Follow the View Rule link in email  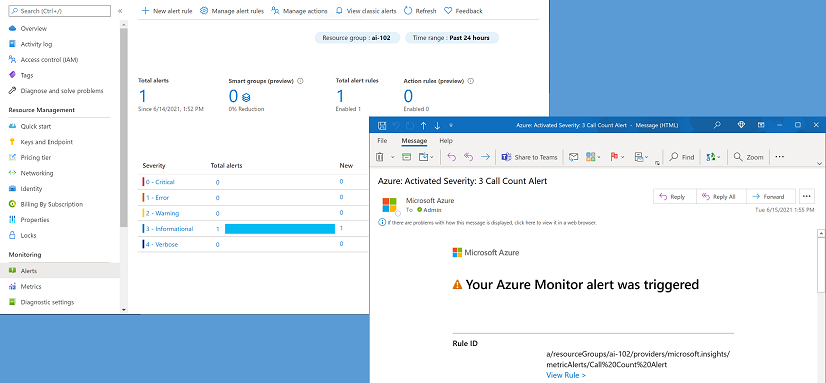click(566, 375)
